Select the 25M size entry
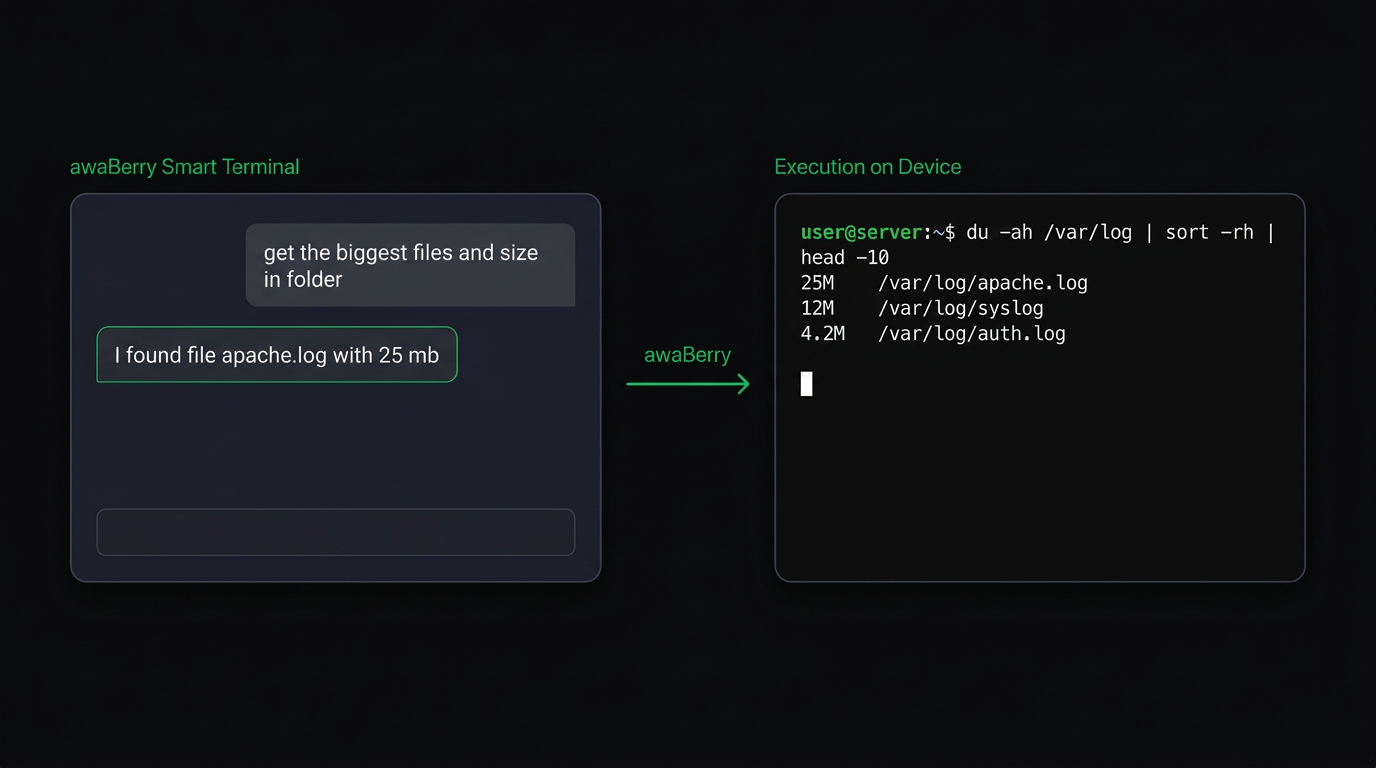 click(817, 282)
